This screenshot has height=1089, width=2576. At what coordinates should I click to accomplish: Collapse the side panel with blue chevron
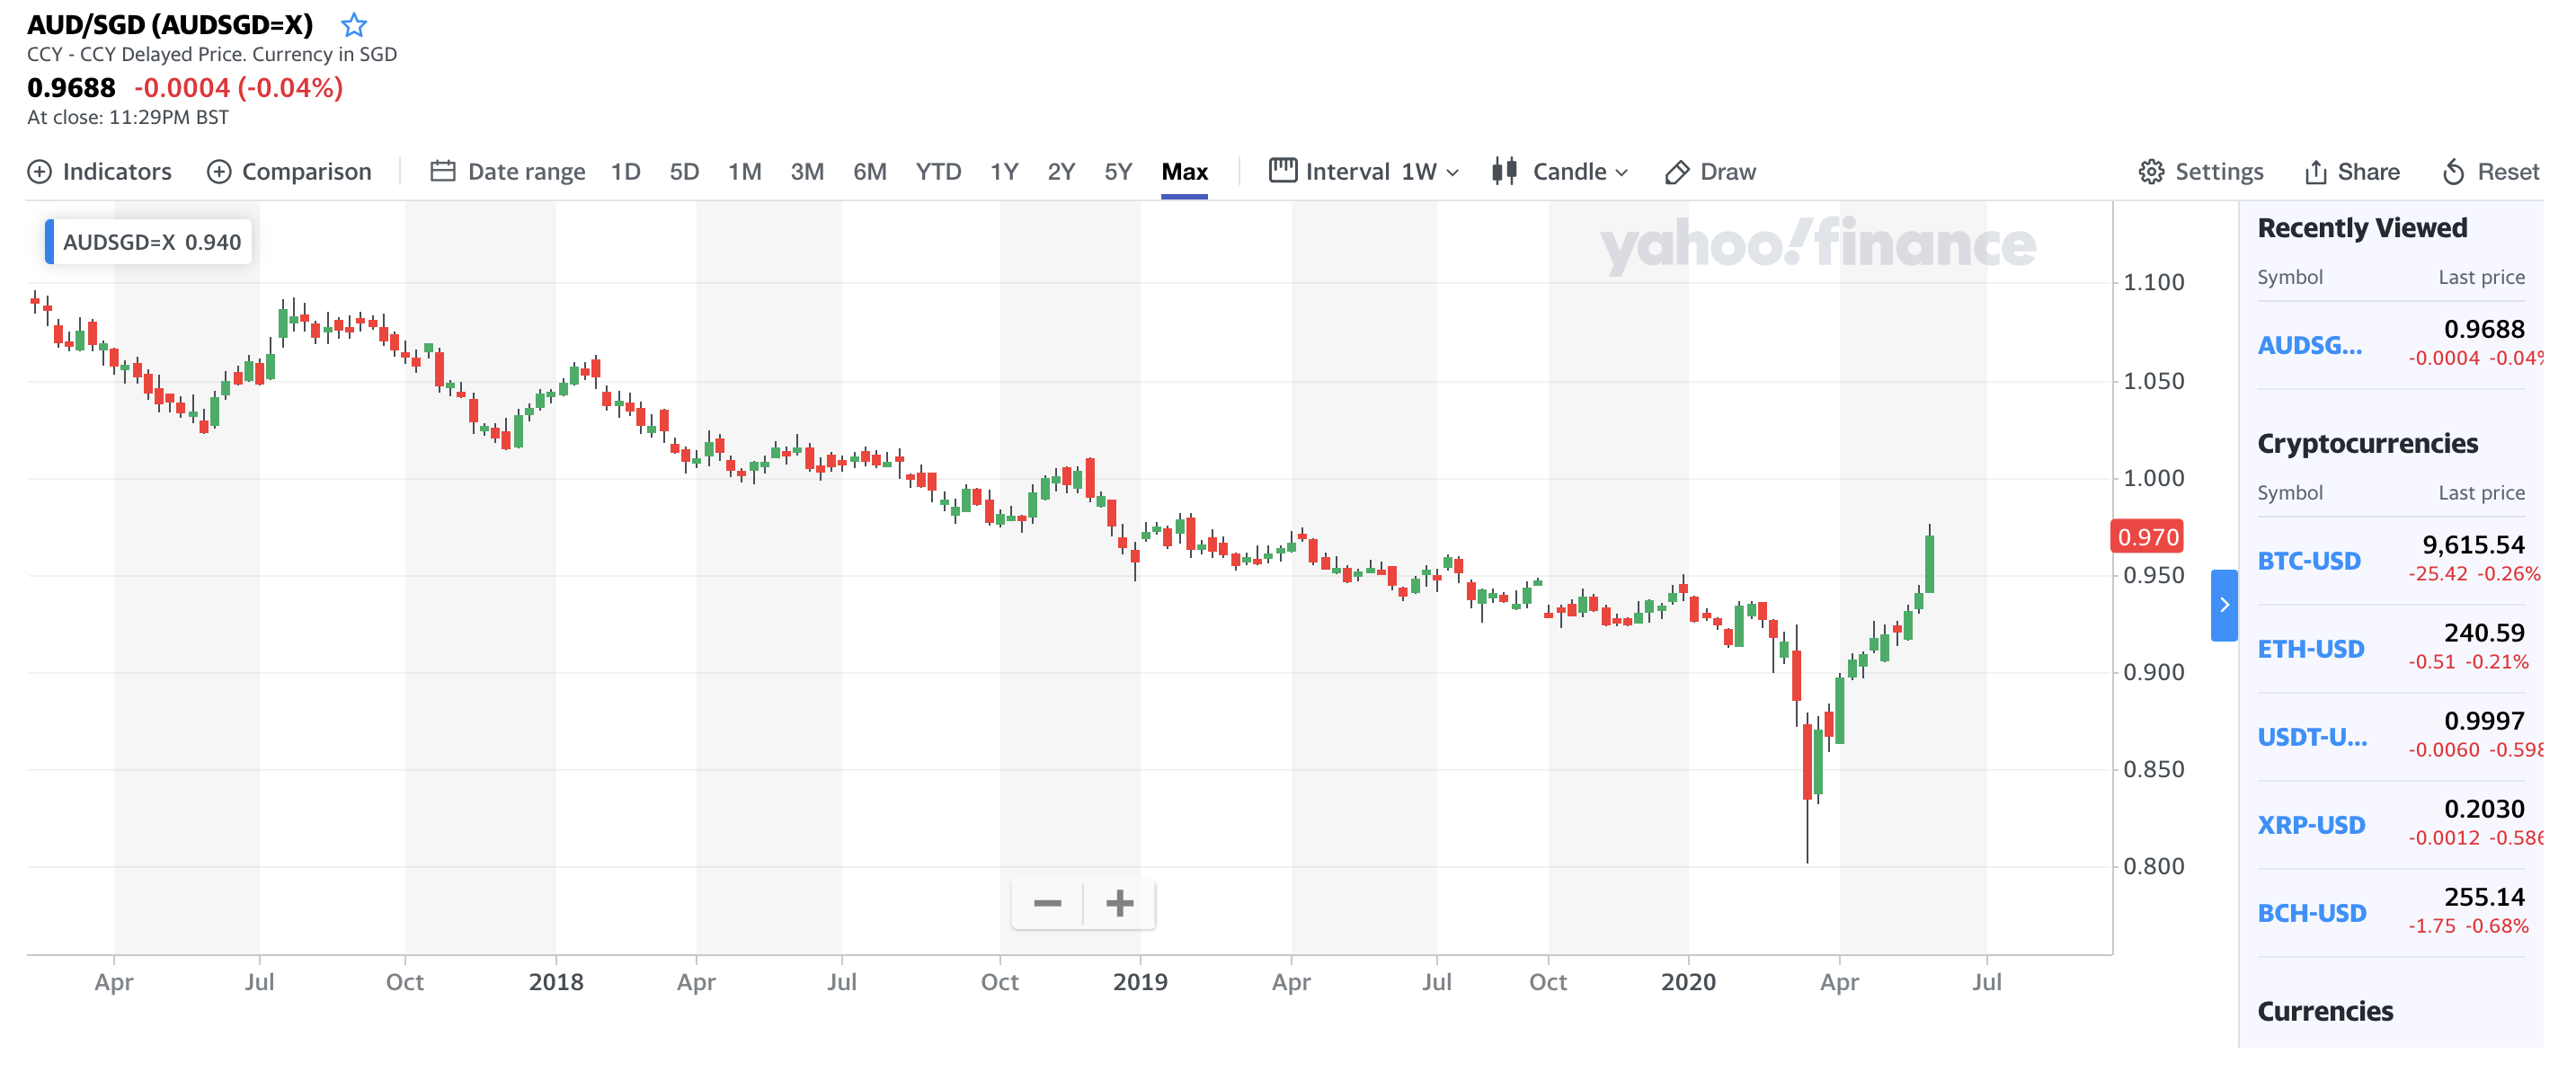[x=2224, y=605]
